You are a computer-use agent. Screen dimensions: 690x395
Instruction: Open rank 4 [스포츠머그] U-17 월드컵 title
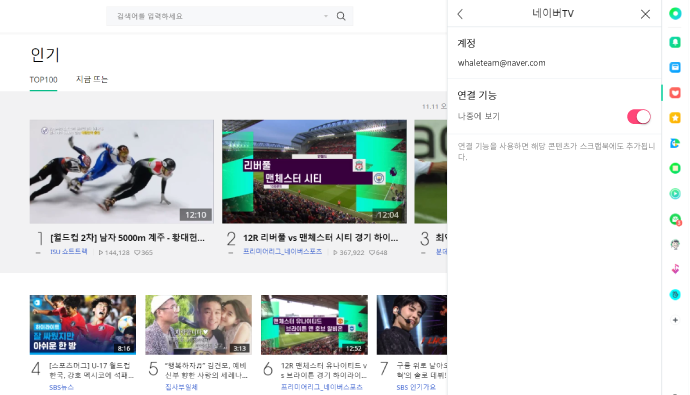92,370
